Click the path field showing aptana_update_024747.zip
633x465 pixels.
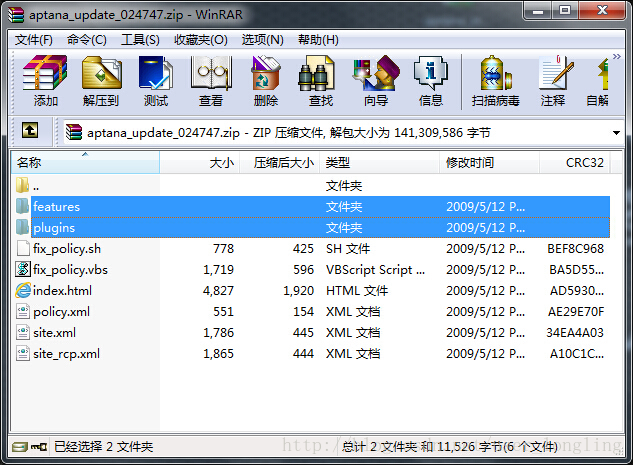[x=343, y=132]
